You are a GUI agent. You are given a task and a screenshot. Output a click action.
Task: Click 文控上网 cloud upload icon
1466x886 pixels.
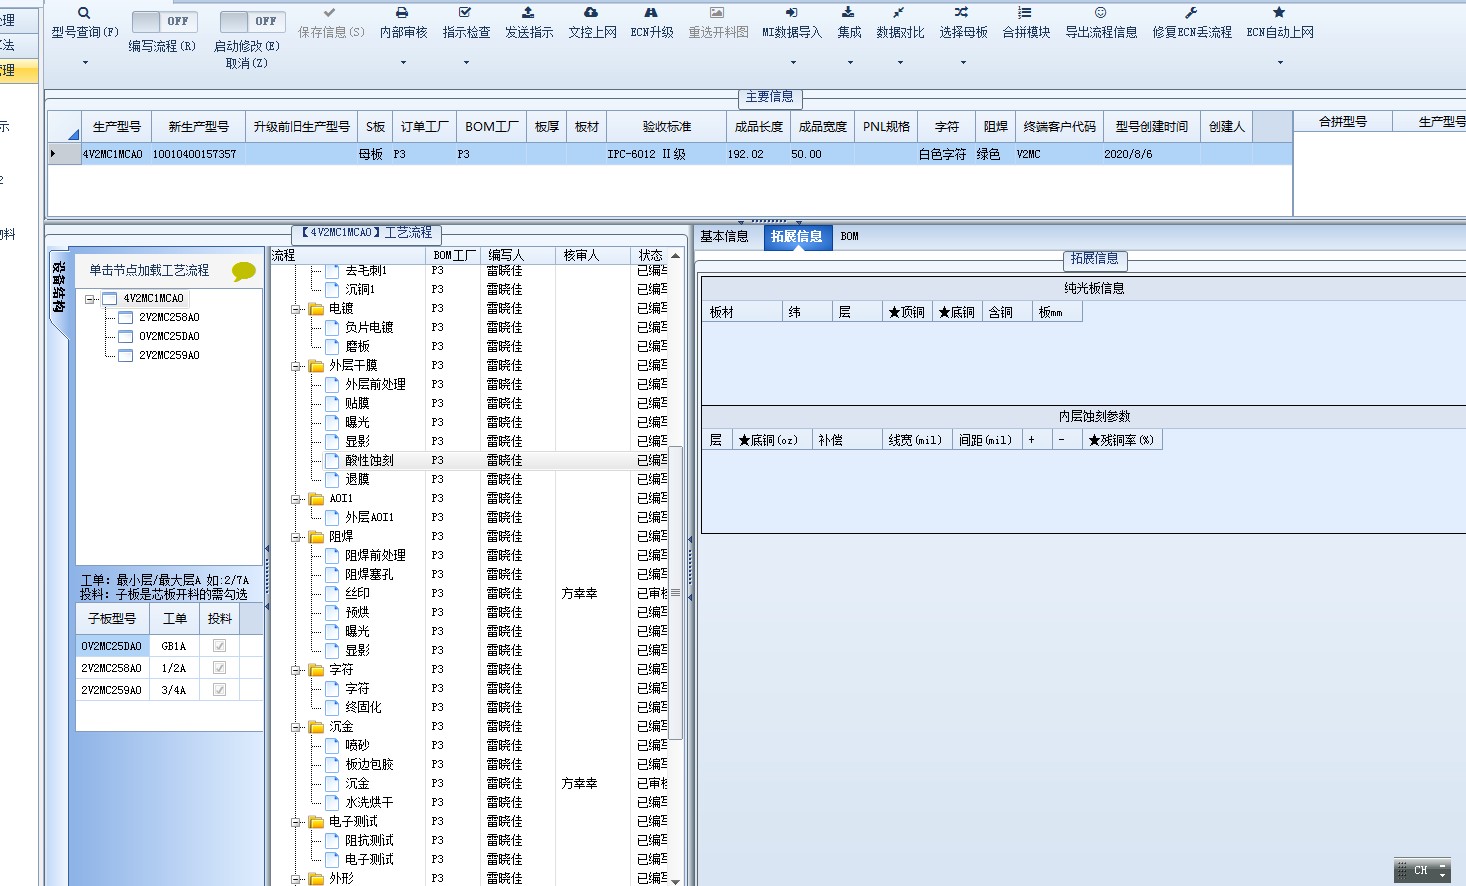(591, 13)
